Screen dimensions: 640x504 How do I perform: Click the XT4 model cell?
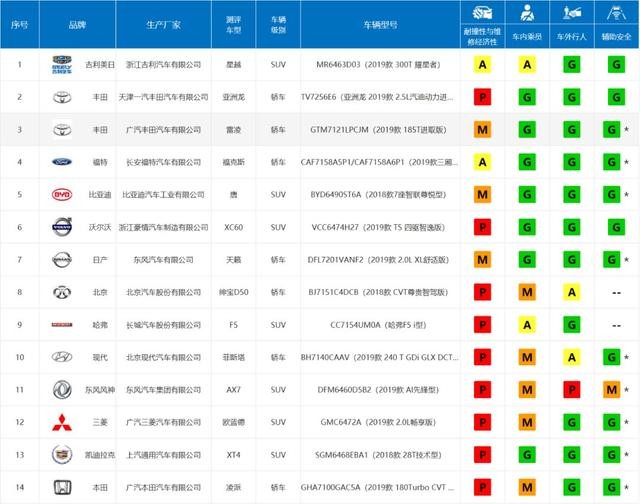pos(233,455)
